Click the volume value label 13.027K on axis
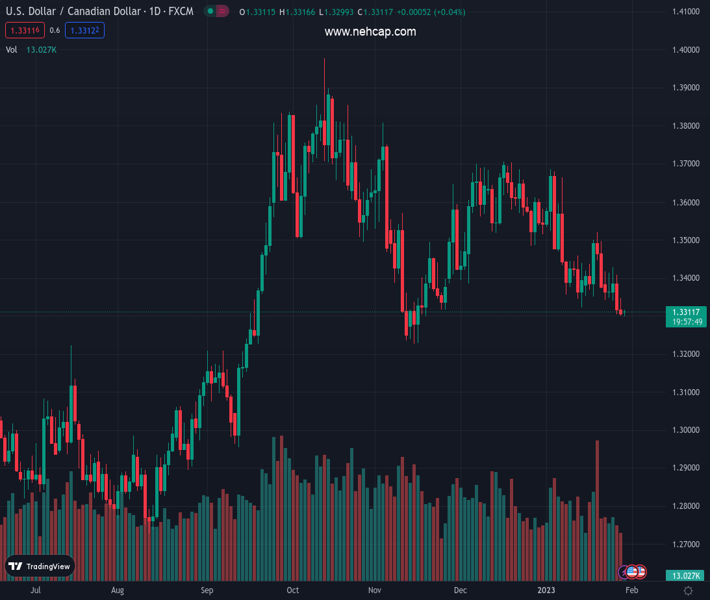710x600 pixels. (x=685, y=576)
